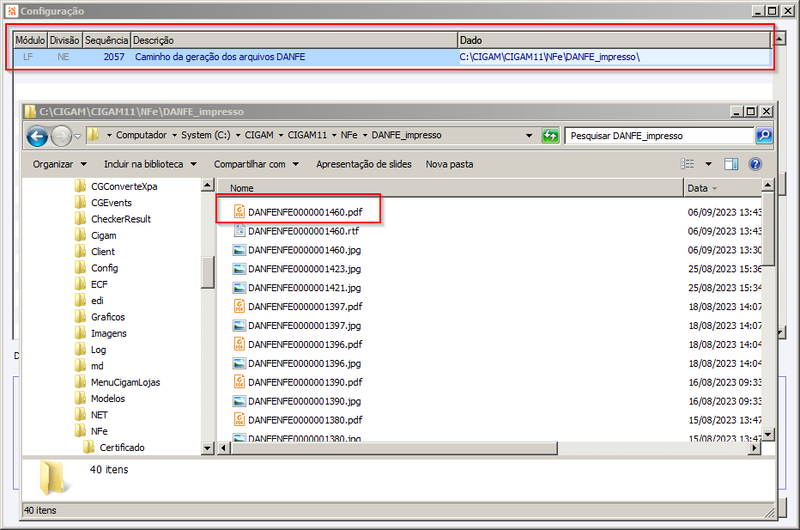Open the recent locations dropdown beside Forward

point(78,136)
